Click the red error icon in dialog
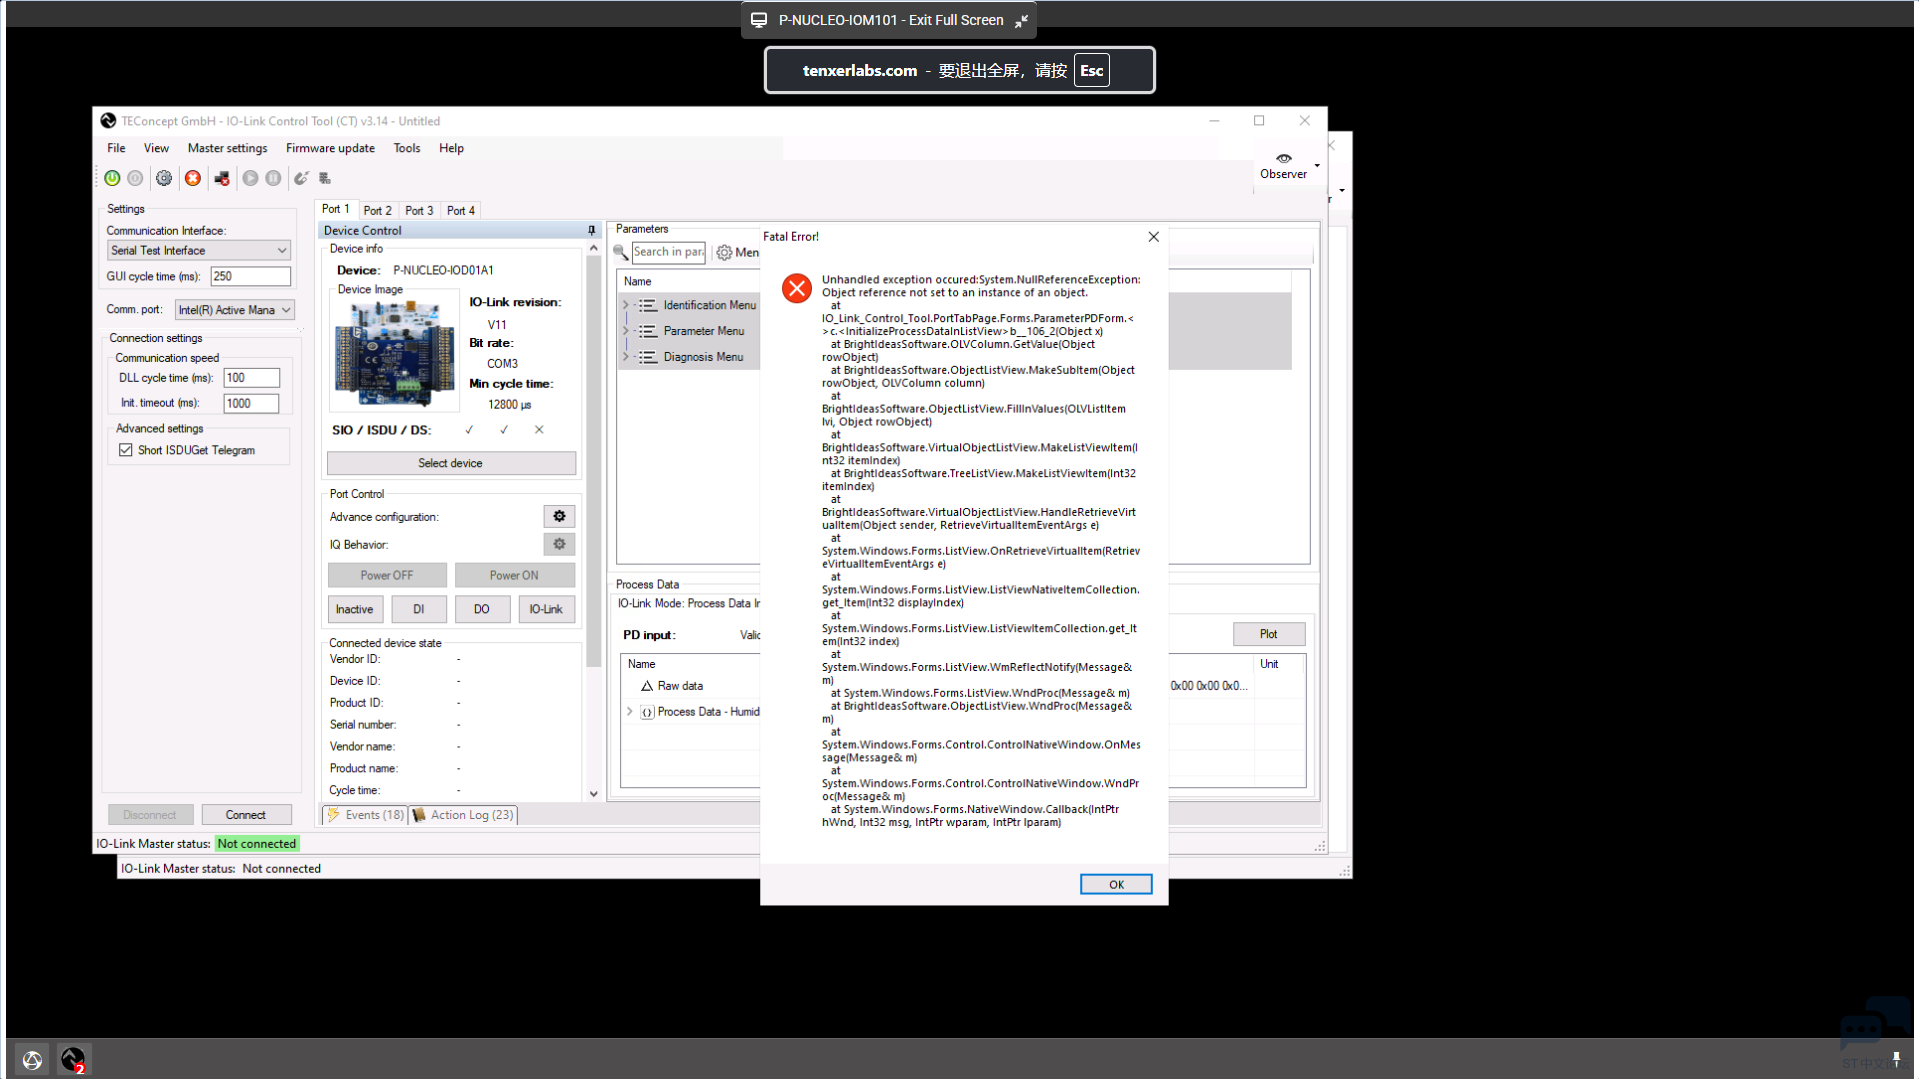The image size is (1919, 1079). point(796,289)
